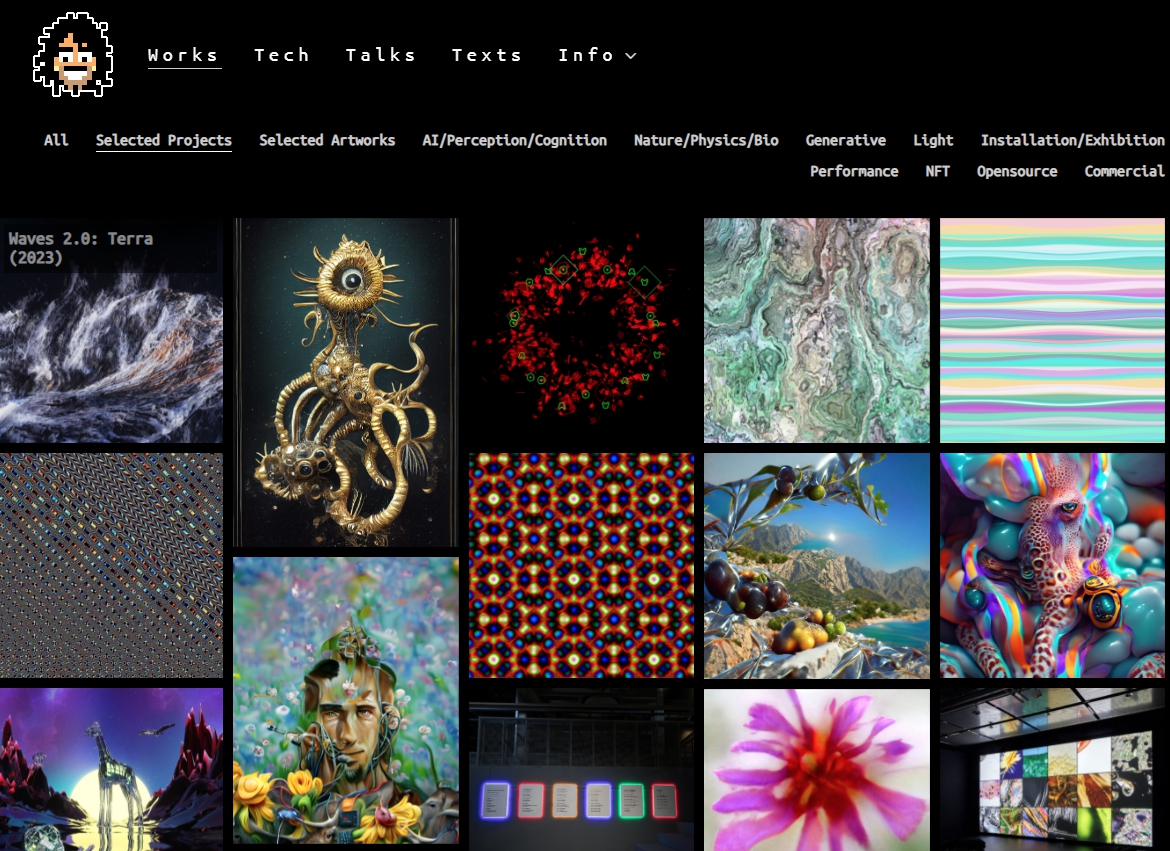Open the Works page
Screen dimensions: 1170x851
pyautogui.click(x=184, y=55)
